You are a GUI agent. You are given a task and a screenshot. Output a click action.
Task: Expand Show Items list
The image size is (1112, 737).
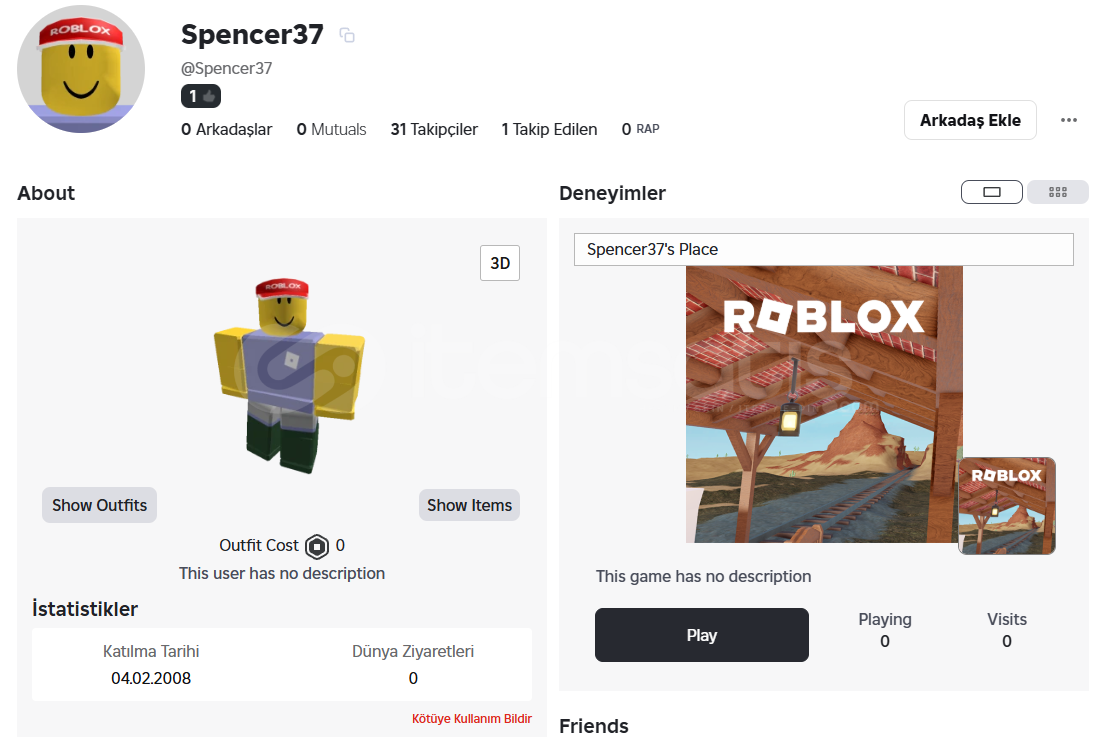pos(469,505)
